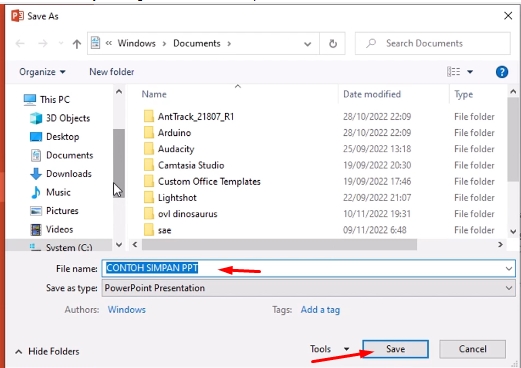Create a New folder
521x368 pixels.
tap(112, 72)
